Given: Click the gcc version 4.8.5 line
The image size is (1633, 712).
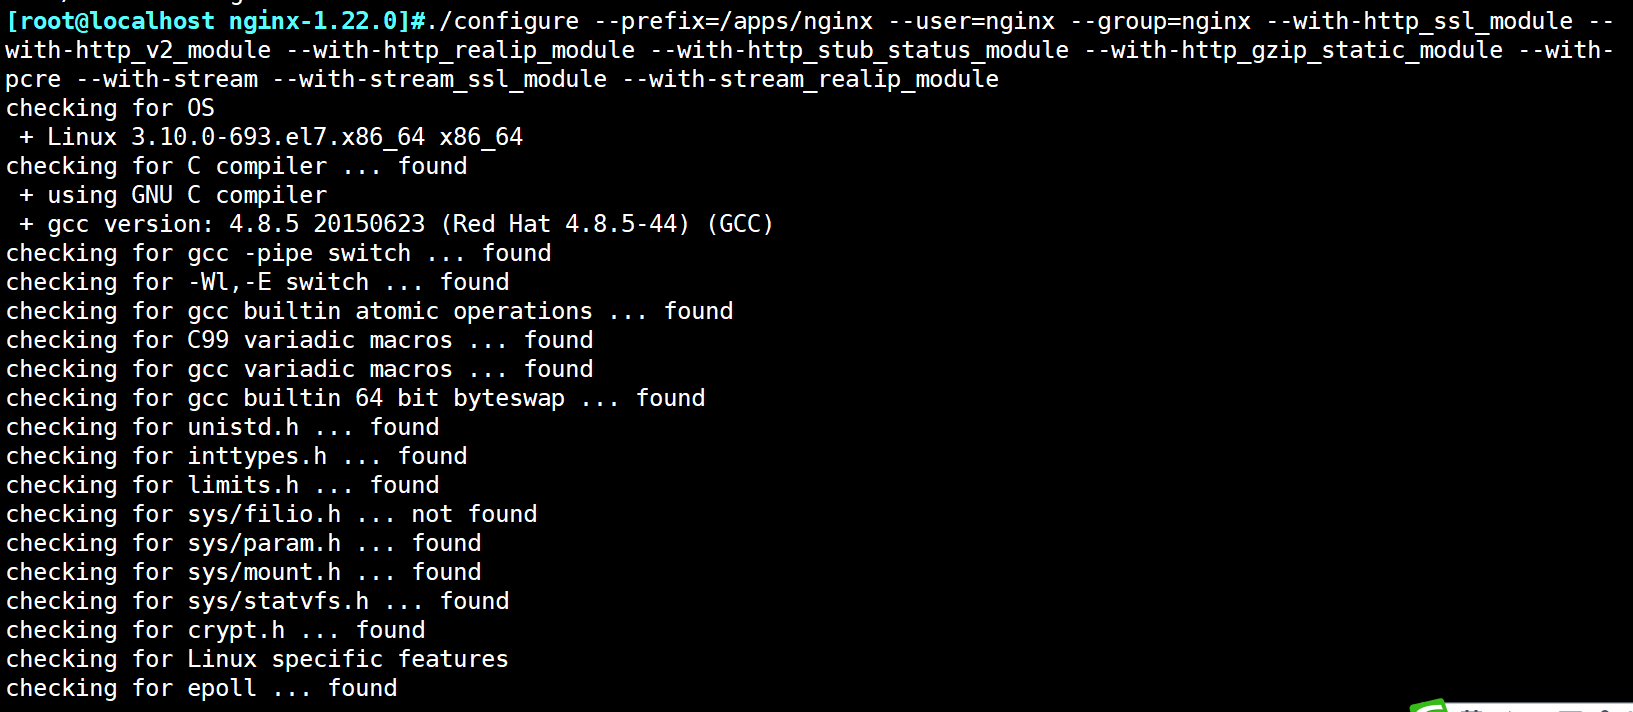Looking at the screenshot, I should [x=396, y=224].
